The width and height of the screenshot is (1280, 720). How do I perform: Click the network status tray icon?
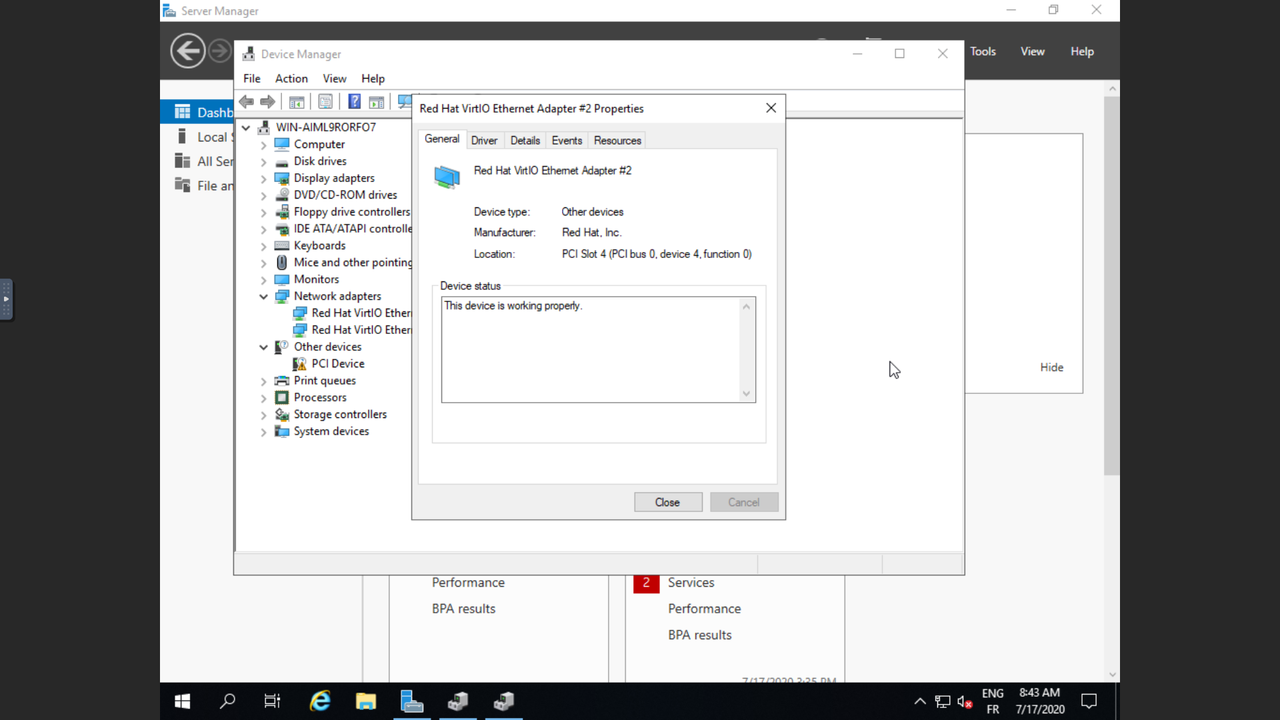click(943, 702)
